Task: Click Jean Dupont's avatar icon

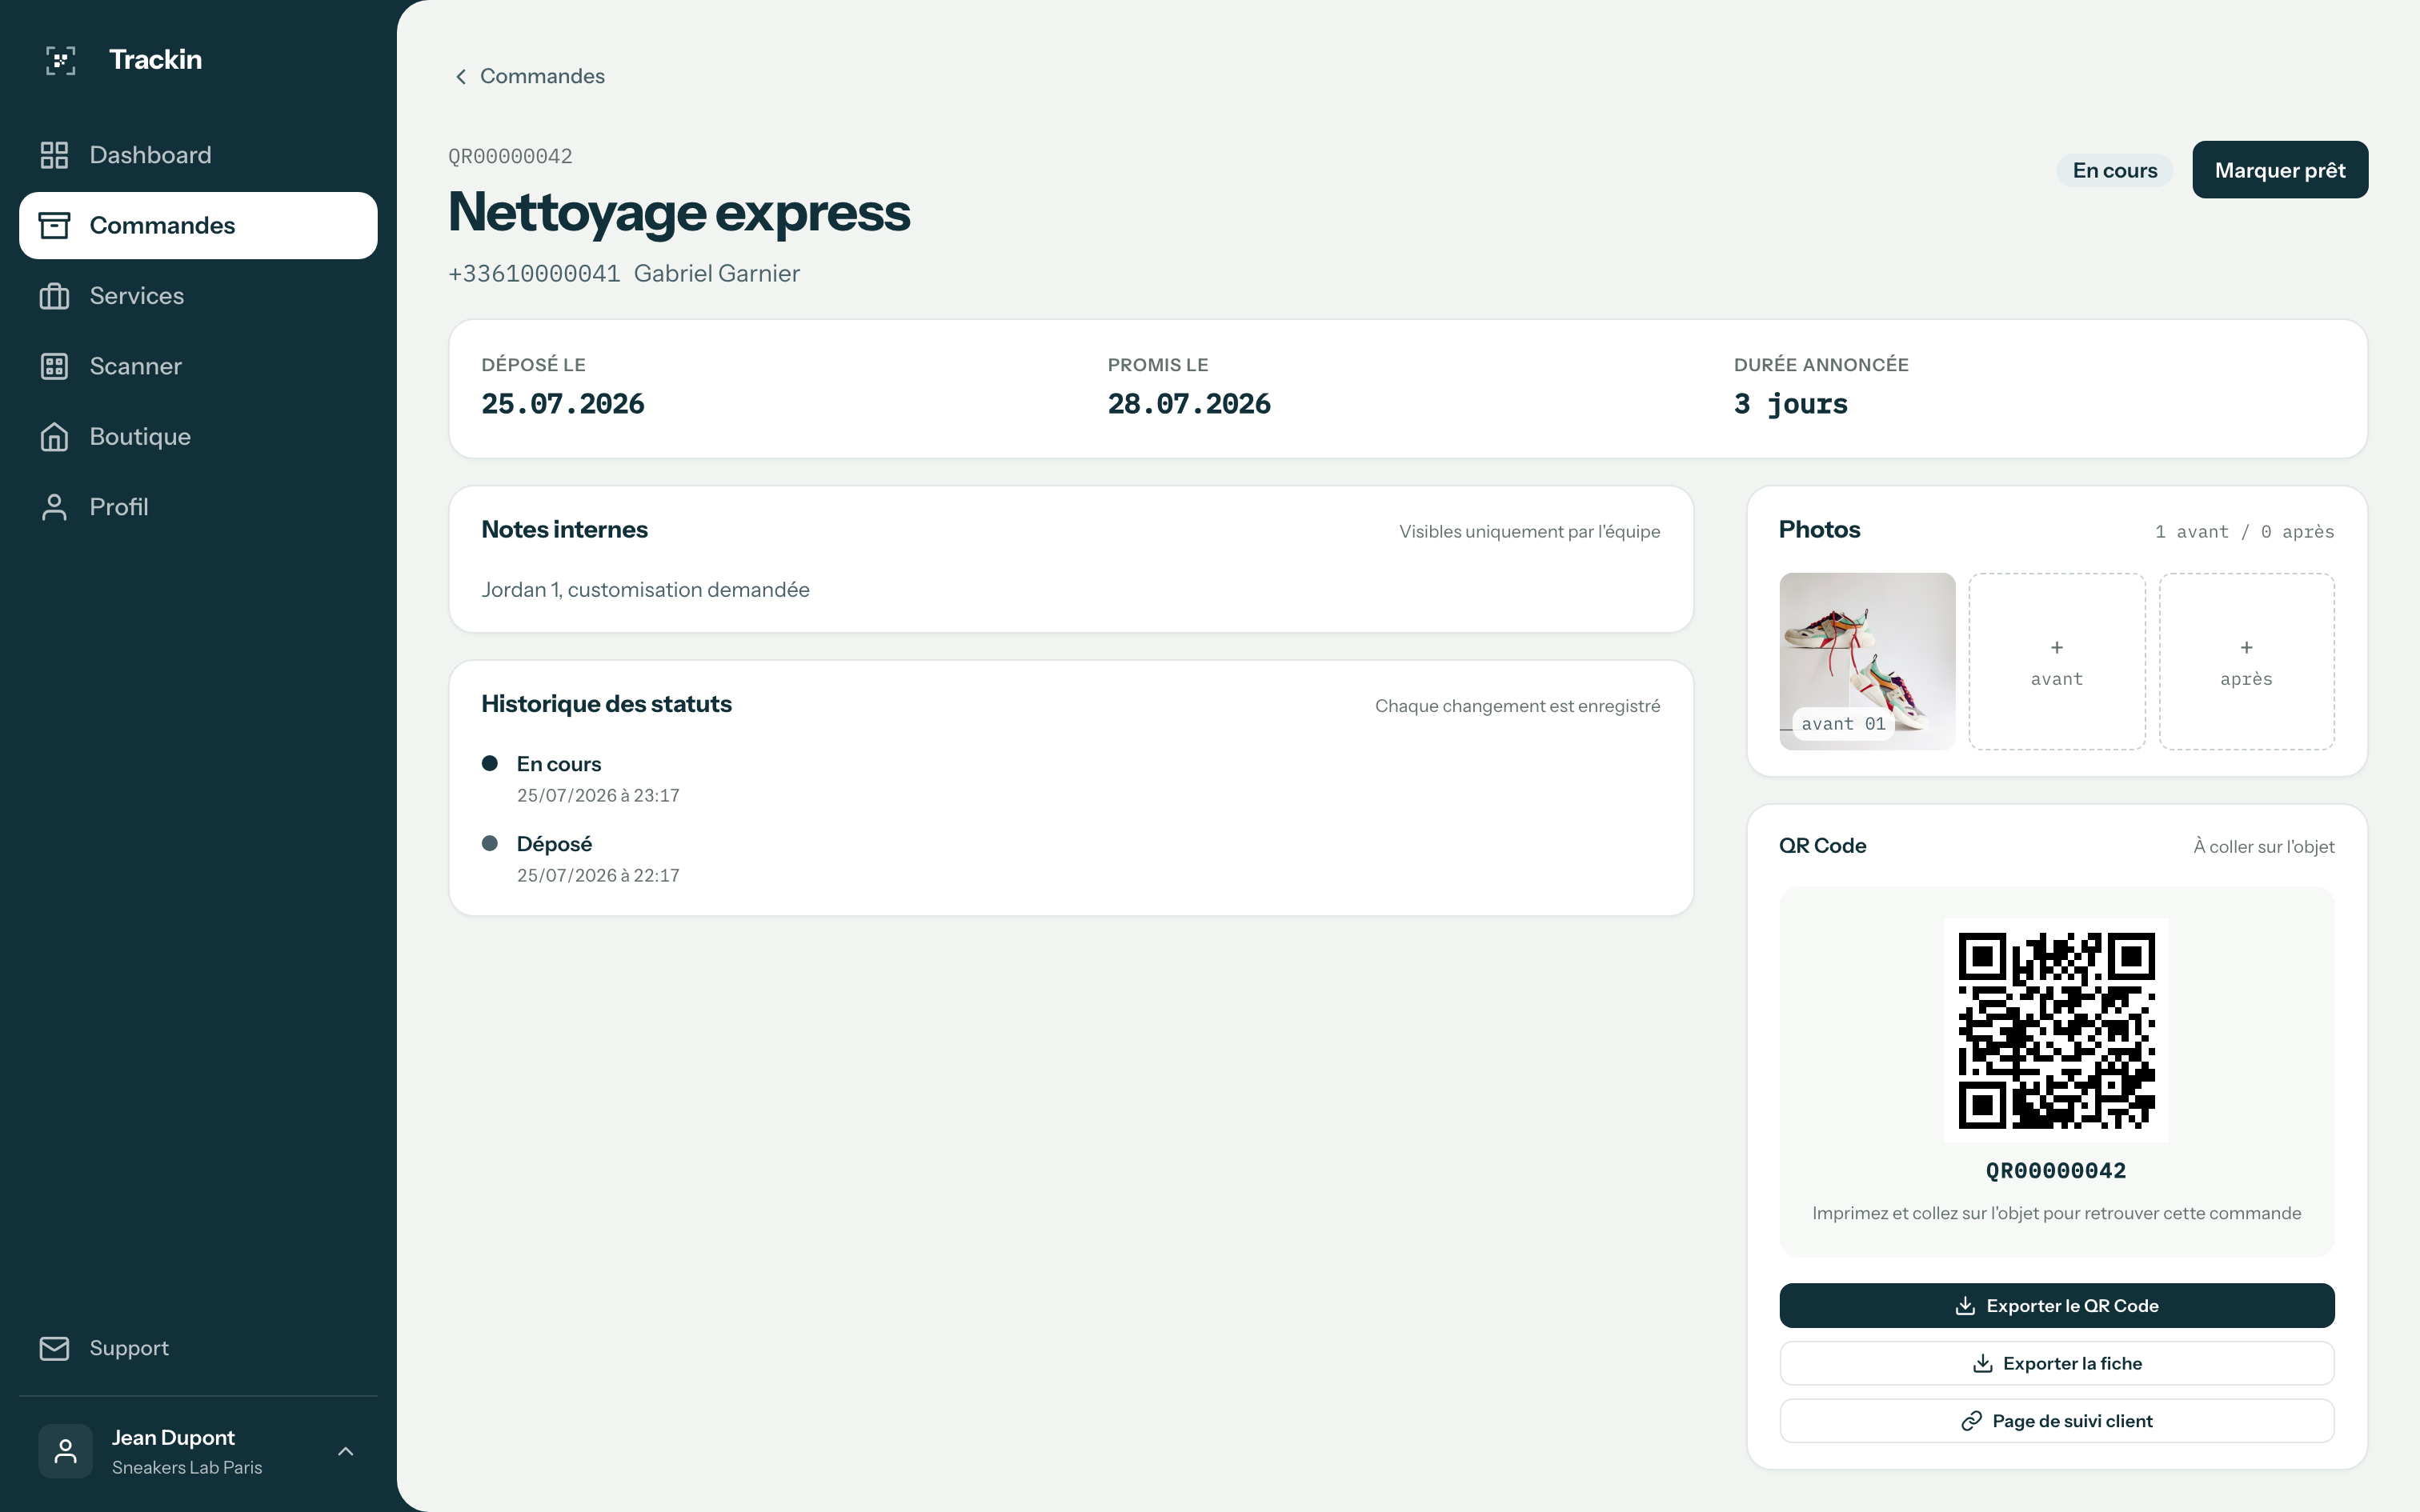Action: tap(66, 1451)
